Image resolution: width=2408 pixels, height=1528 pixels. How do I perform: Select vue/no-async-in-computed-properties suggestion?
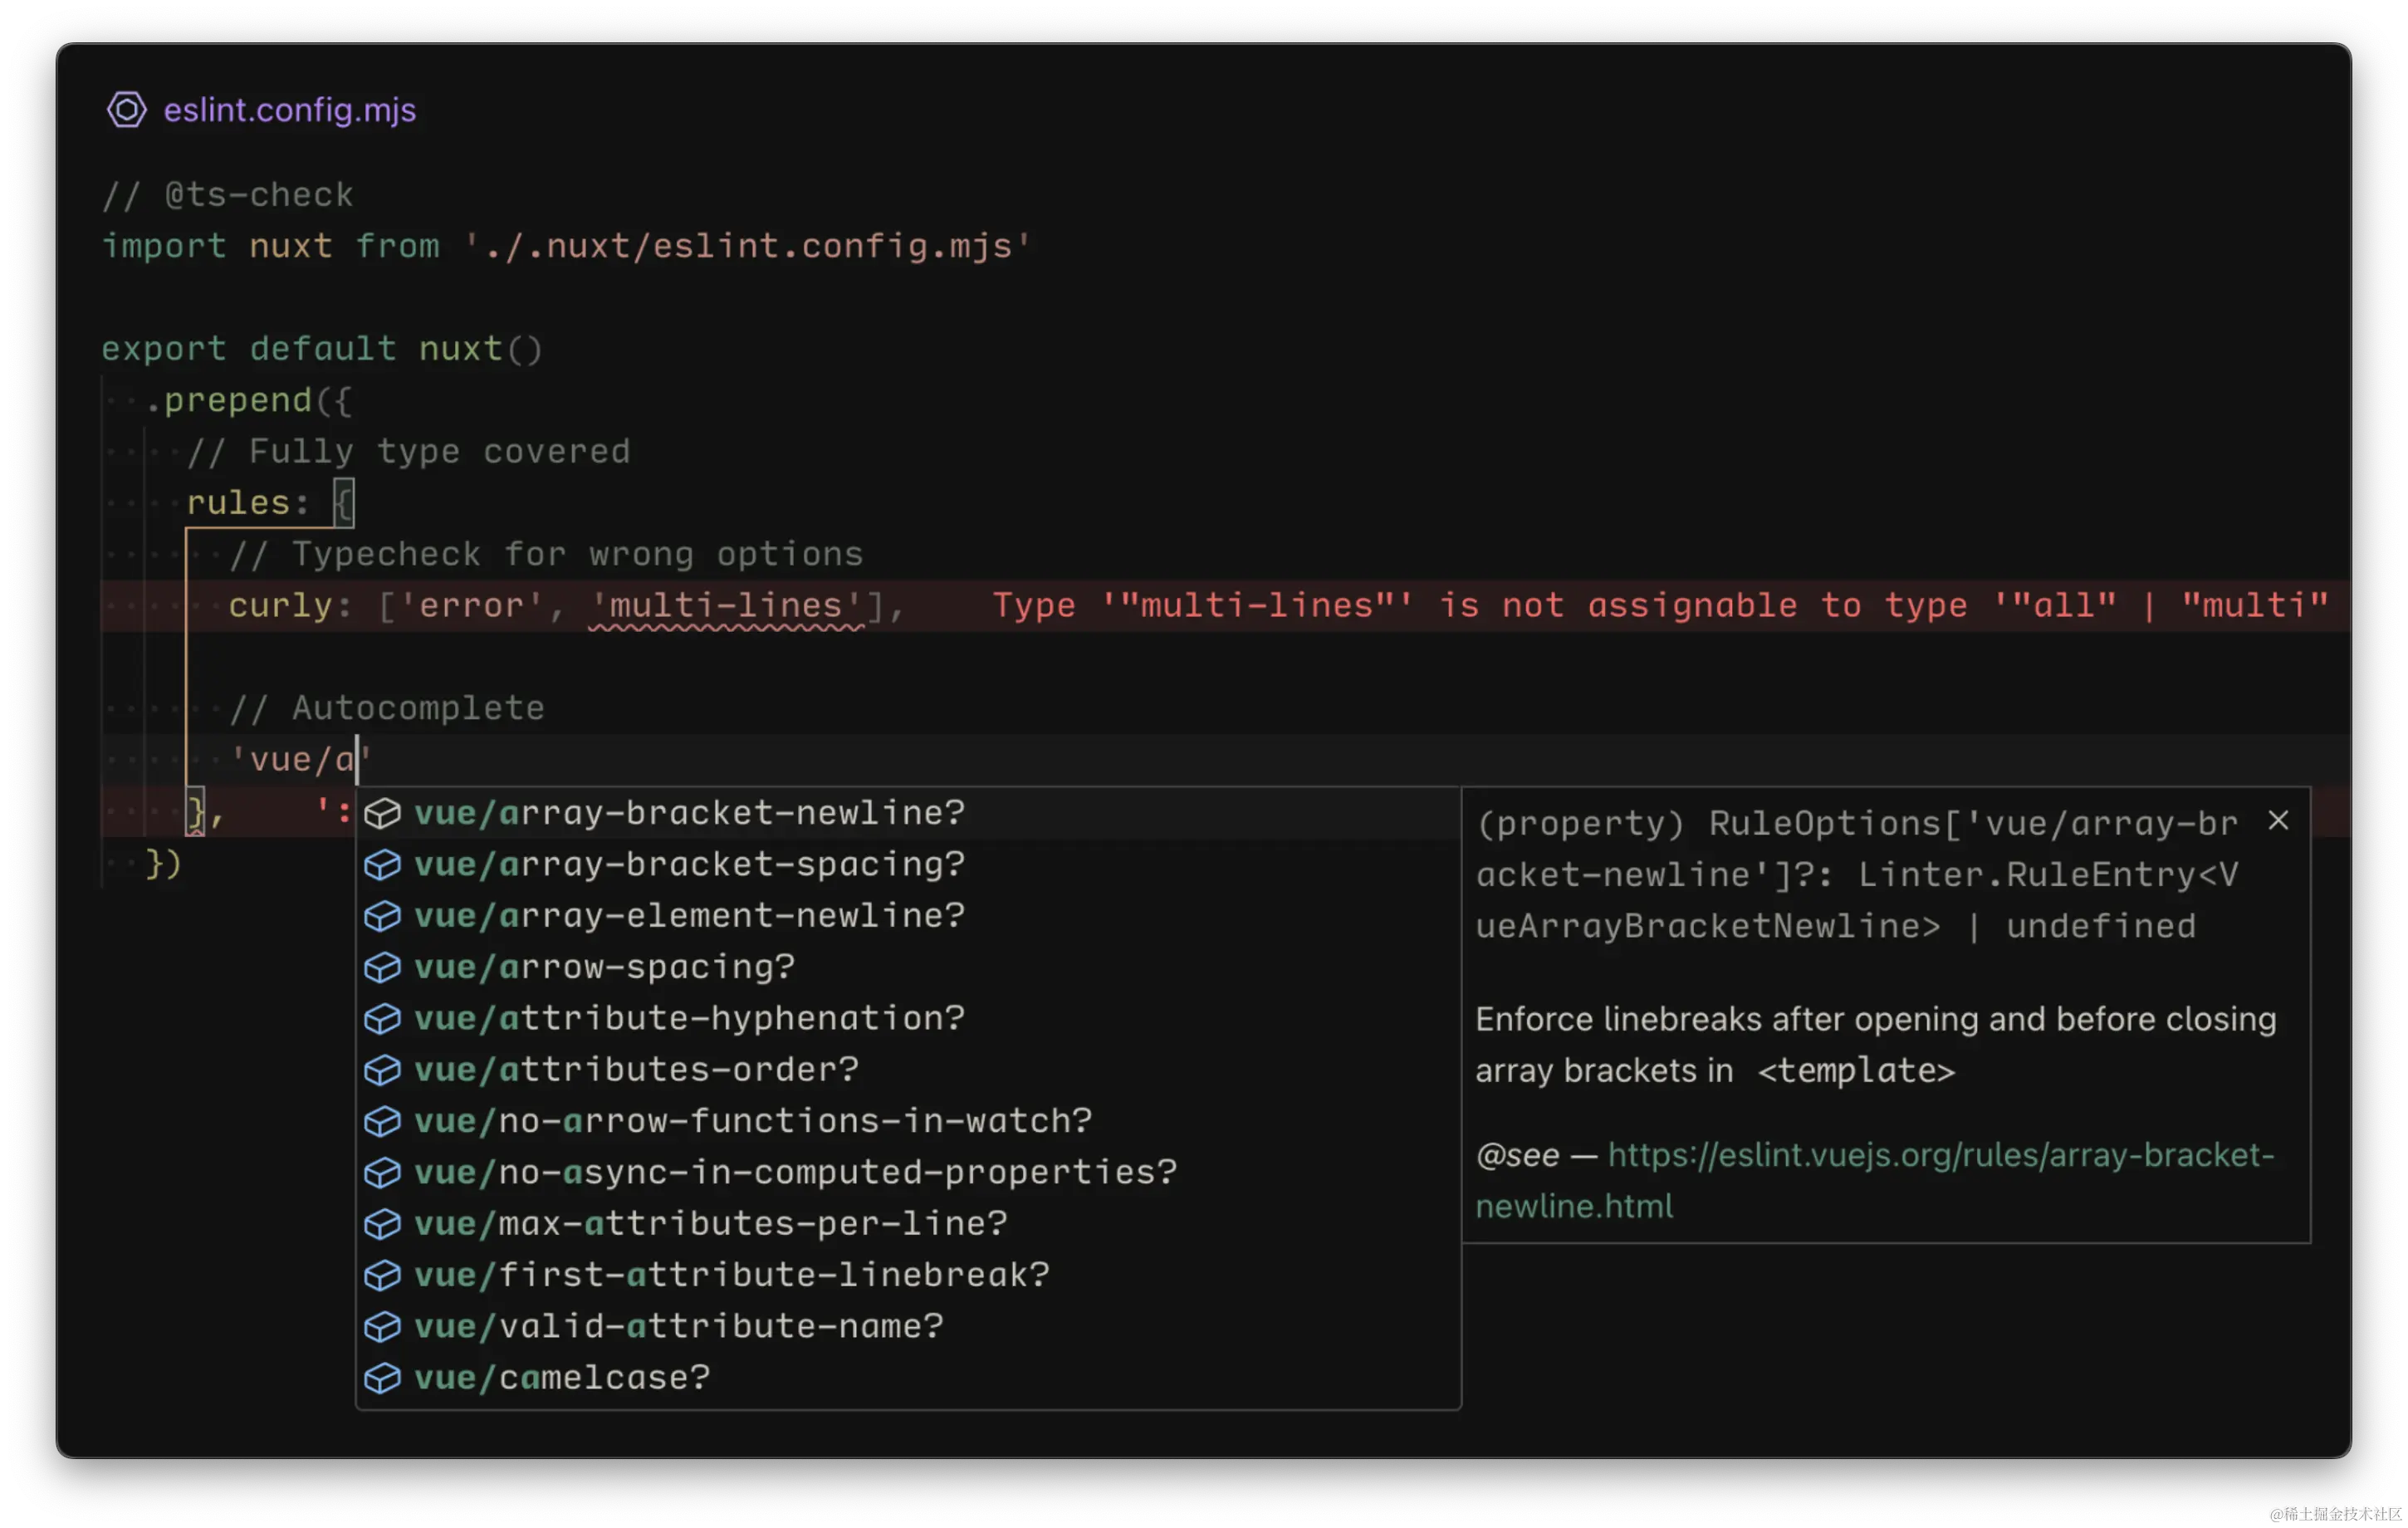pos(795,1173)
